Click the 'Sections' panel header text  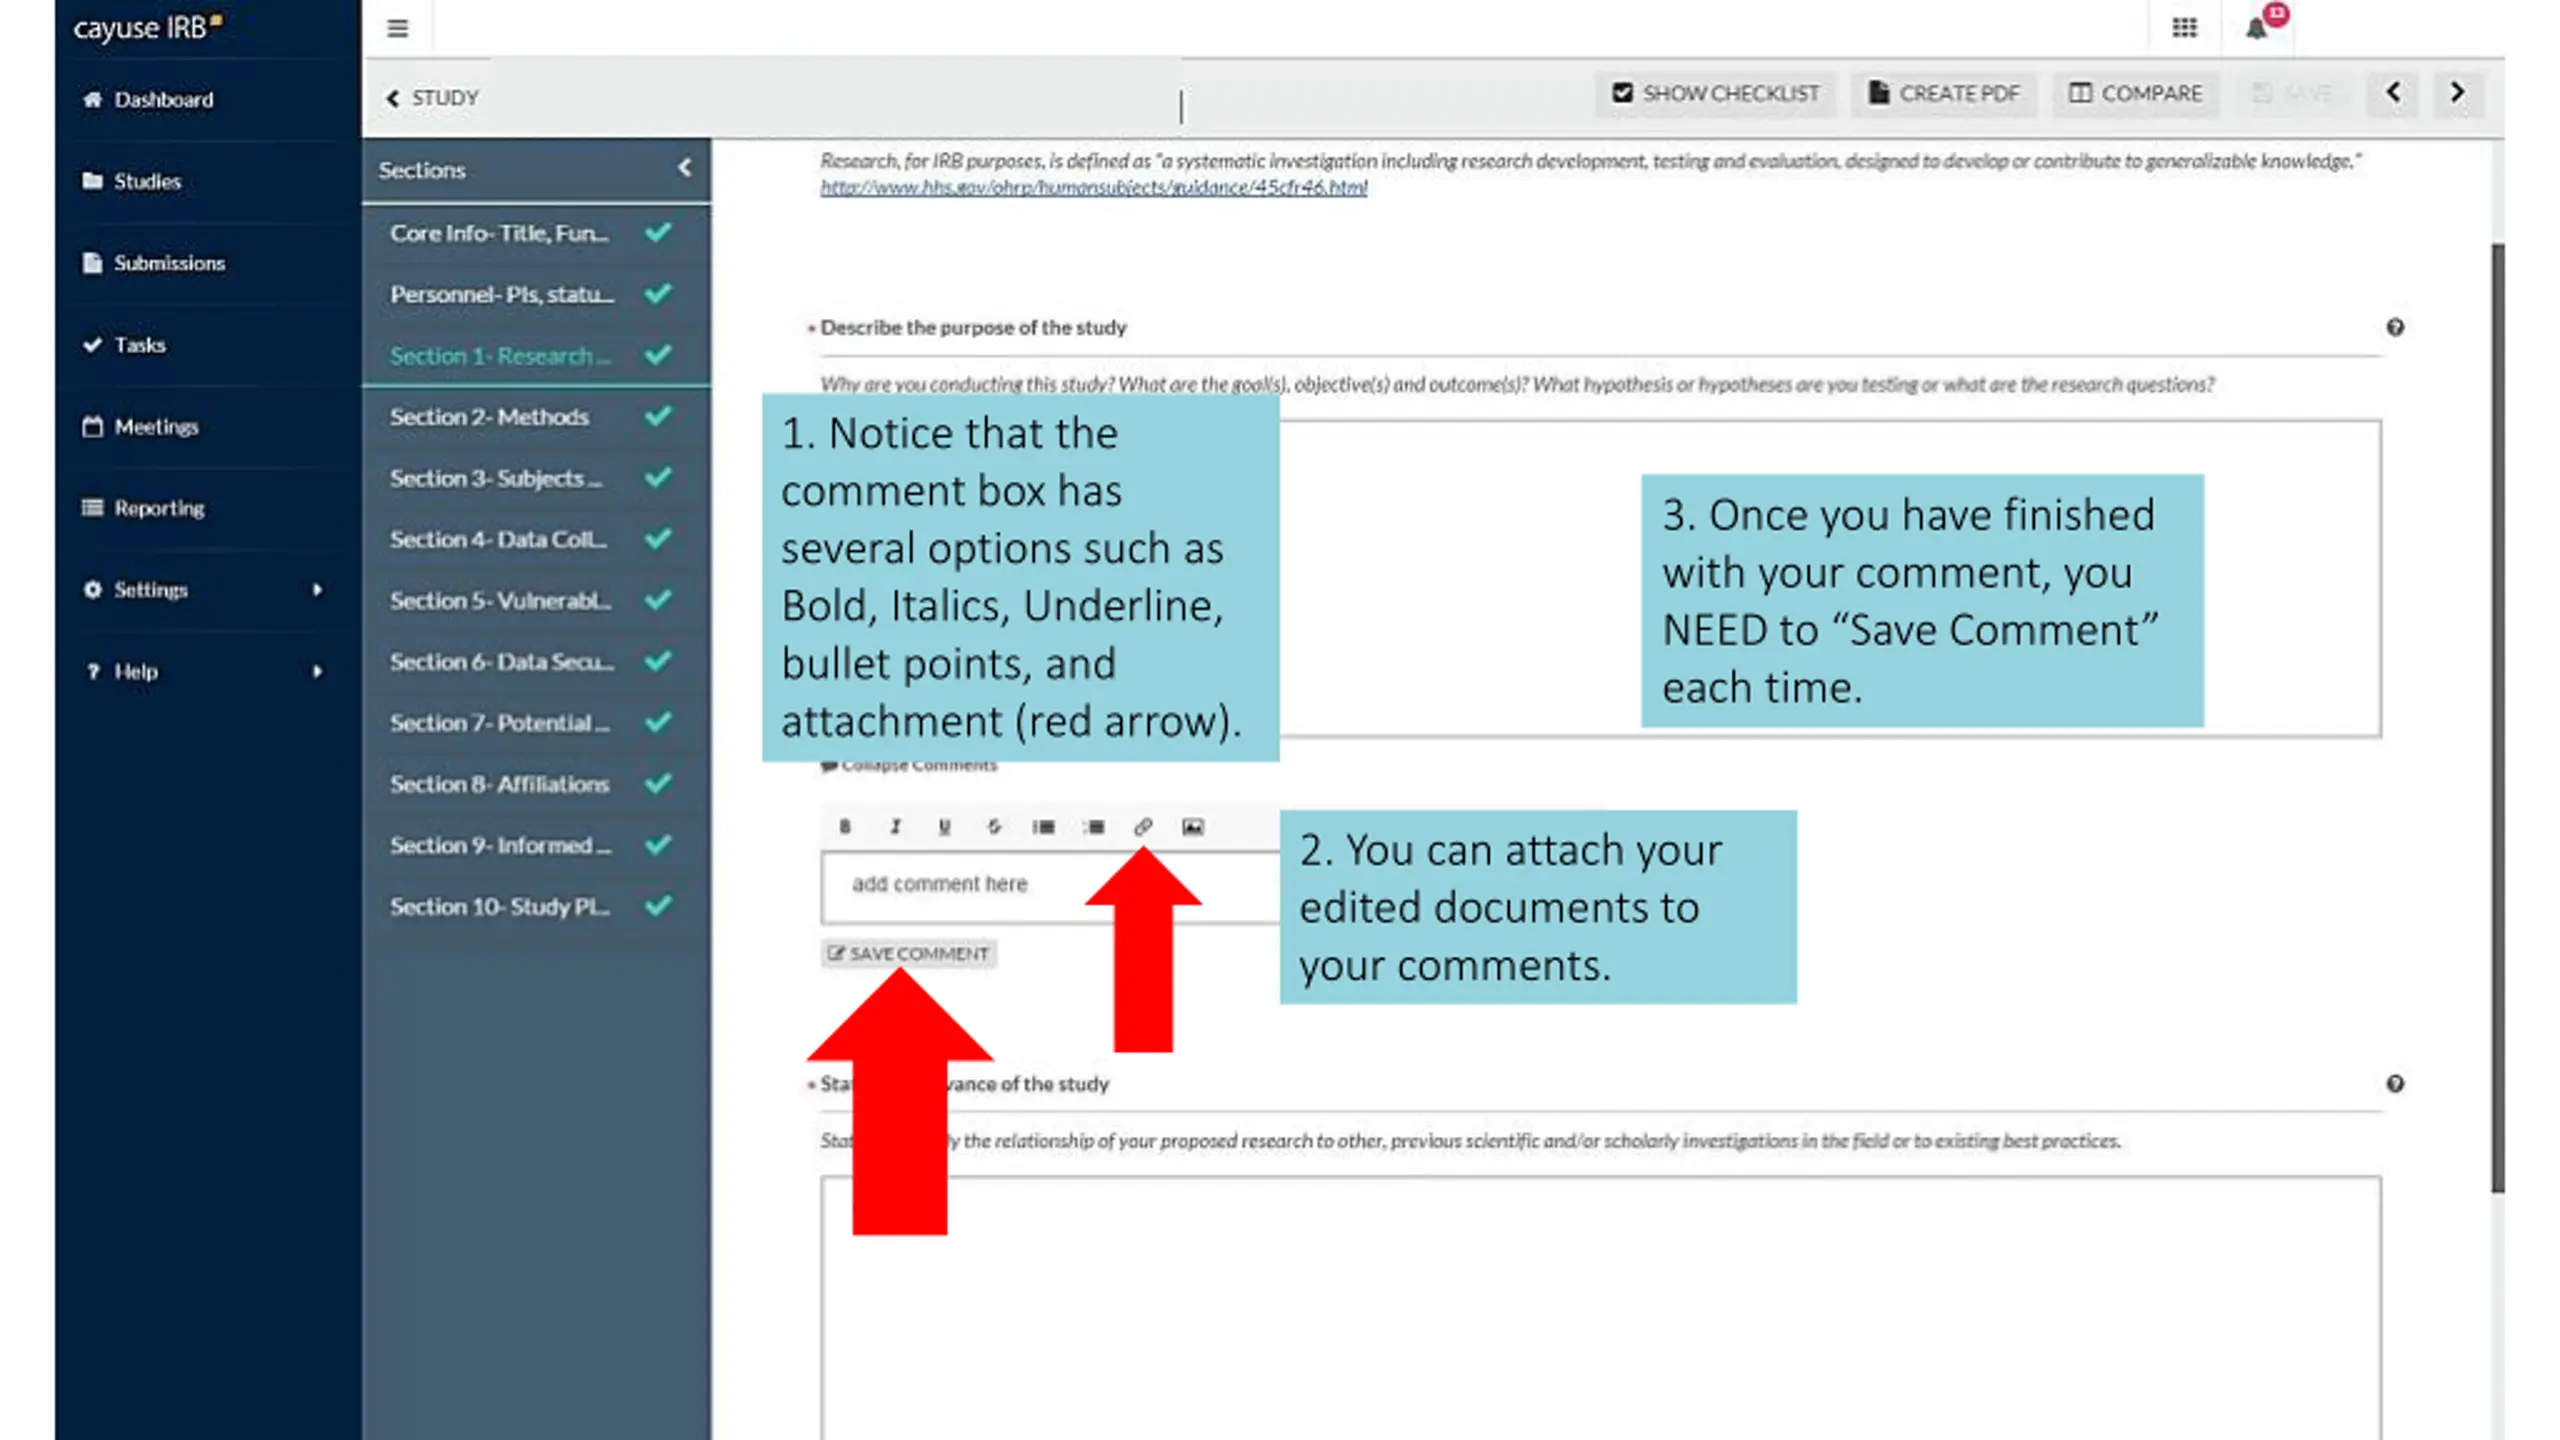[x=421, y=170]
